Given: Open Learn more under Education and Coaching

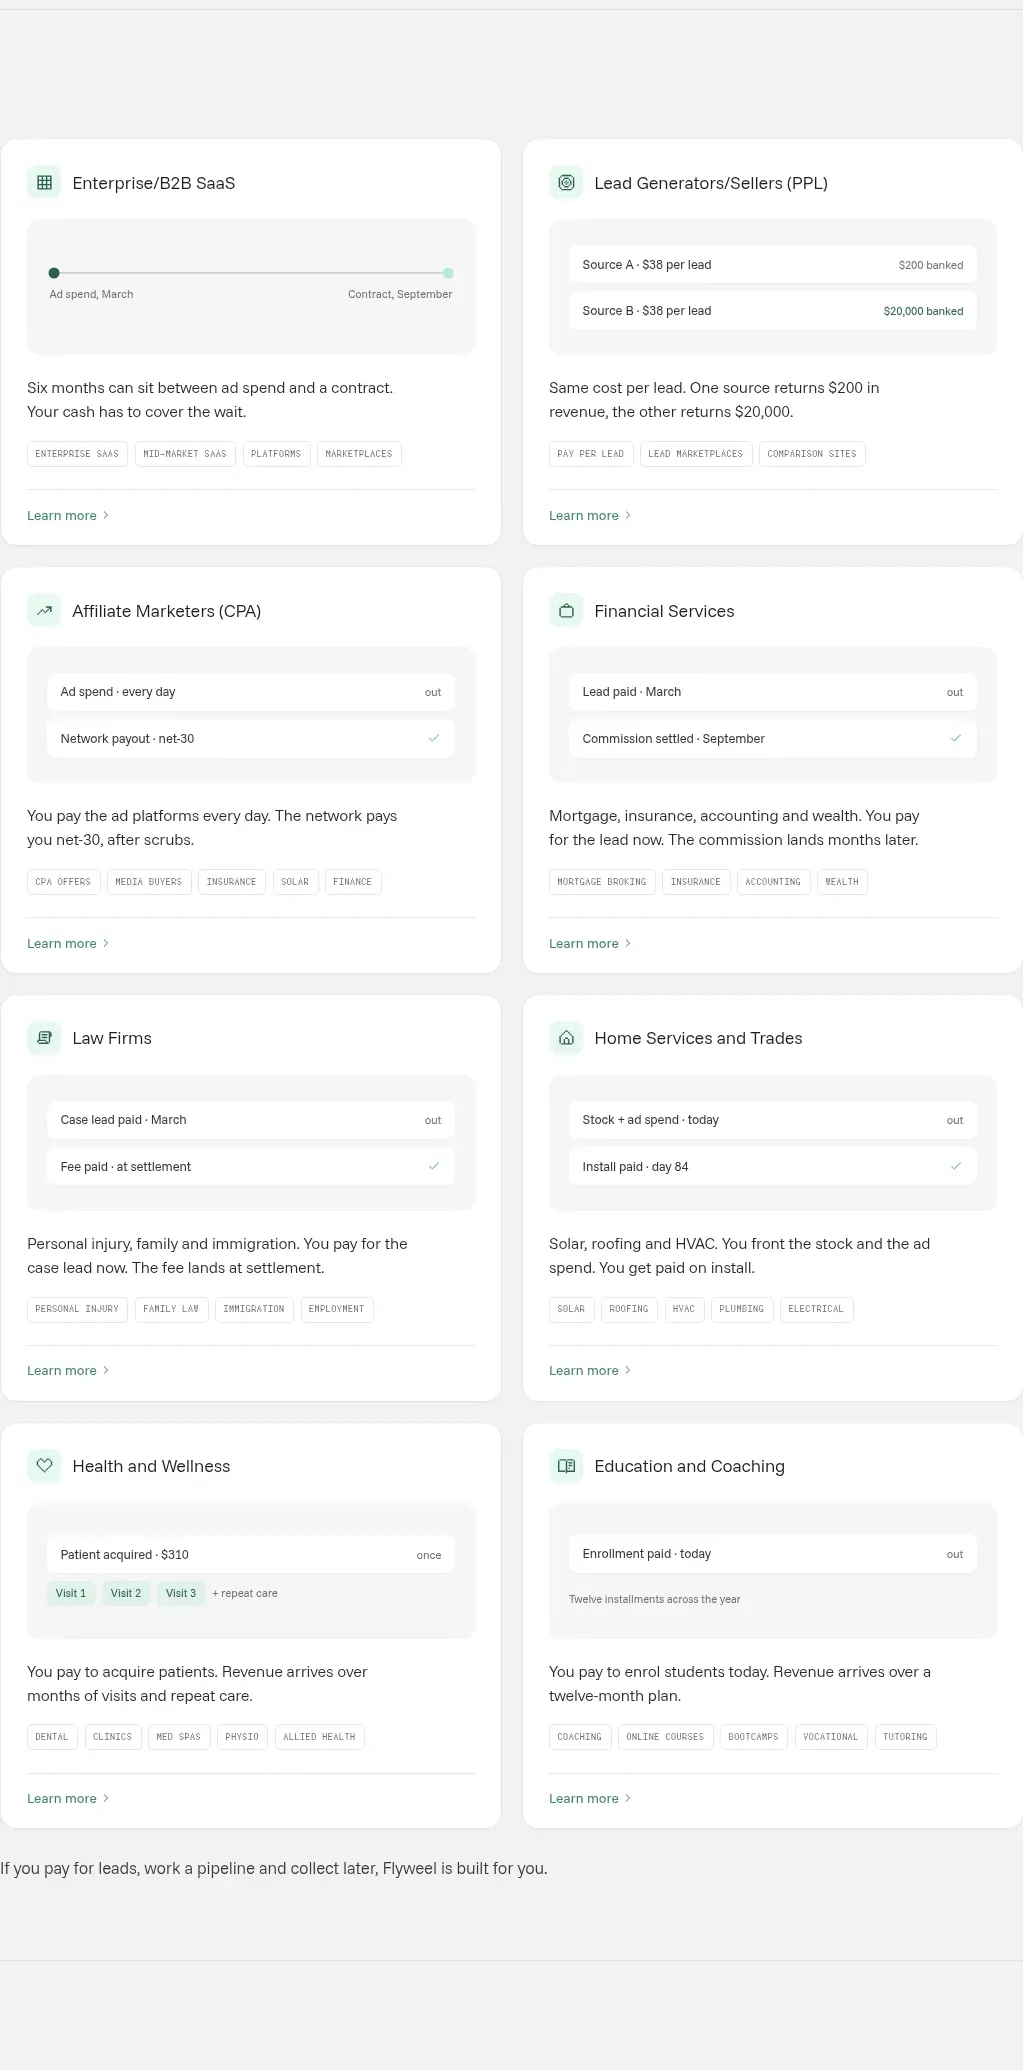Looking at the screenshot, I should pyautogui.click(x=590, y=1799).
